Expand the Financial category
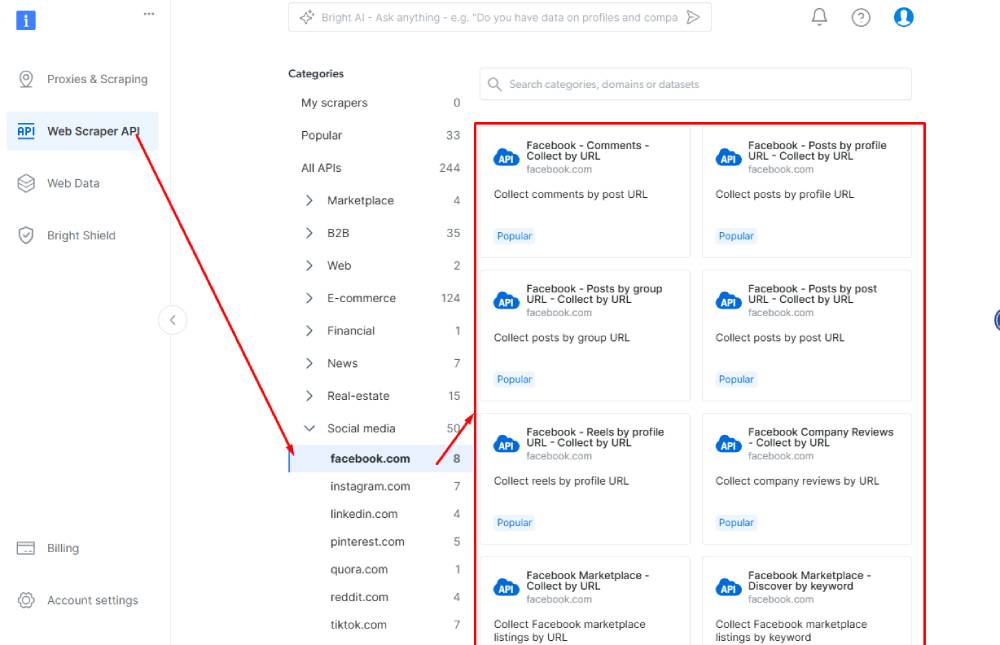 coord(309,330)
